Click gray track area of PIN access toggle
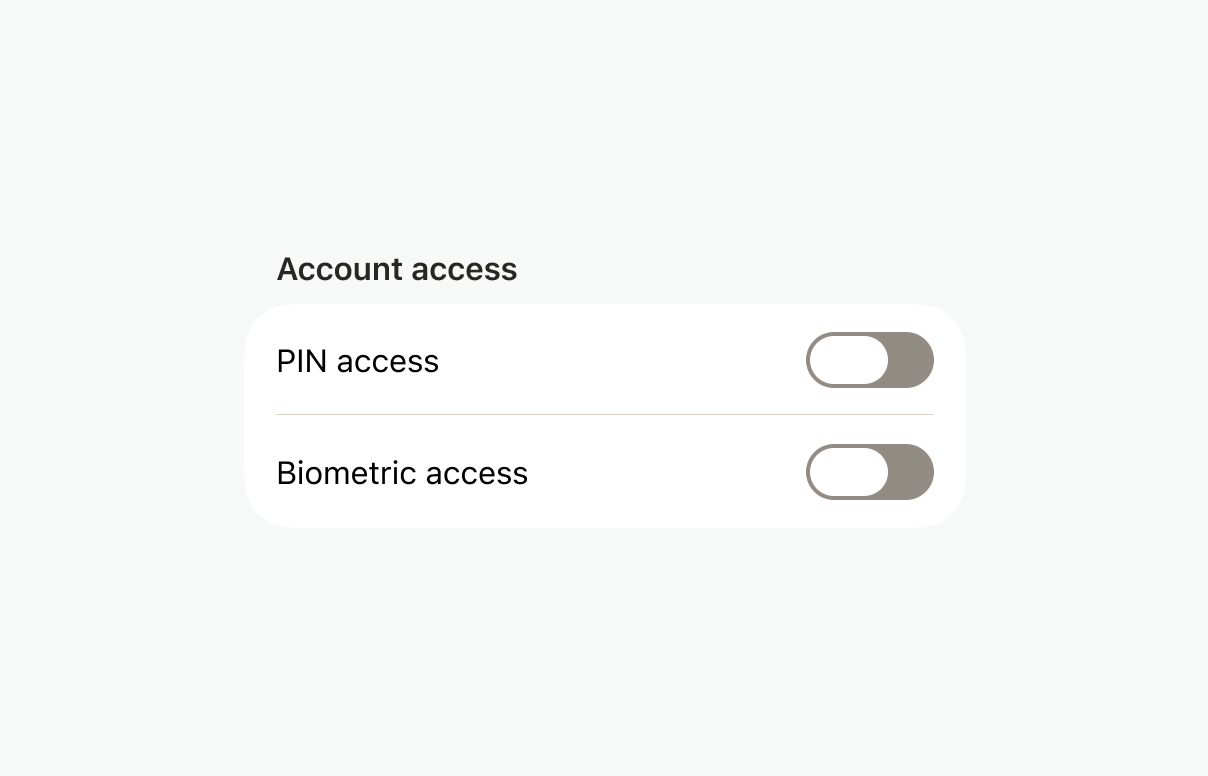The height and width of the screenshot is (776, 1208). tap(912, 360)
